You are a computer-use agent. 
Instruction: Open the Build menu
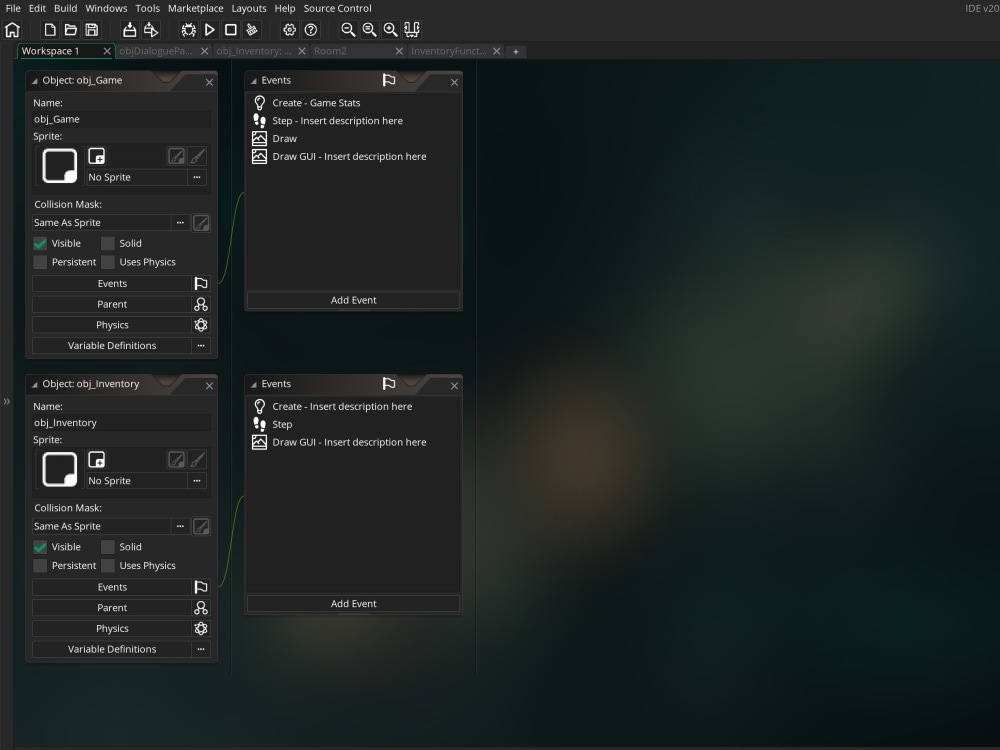click(x=65, y=8)
